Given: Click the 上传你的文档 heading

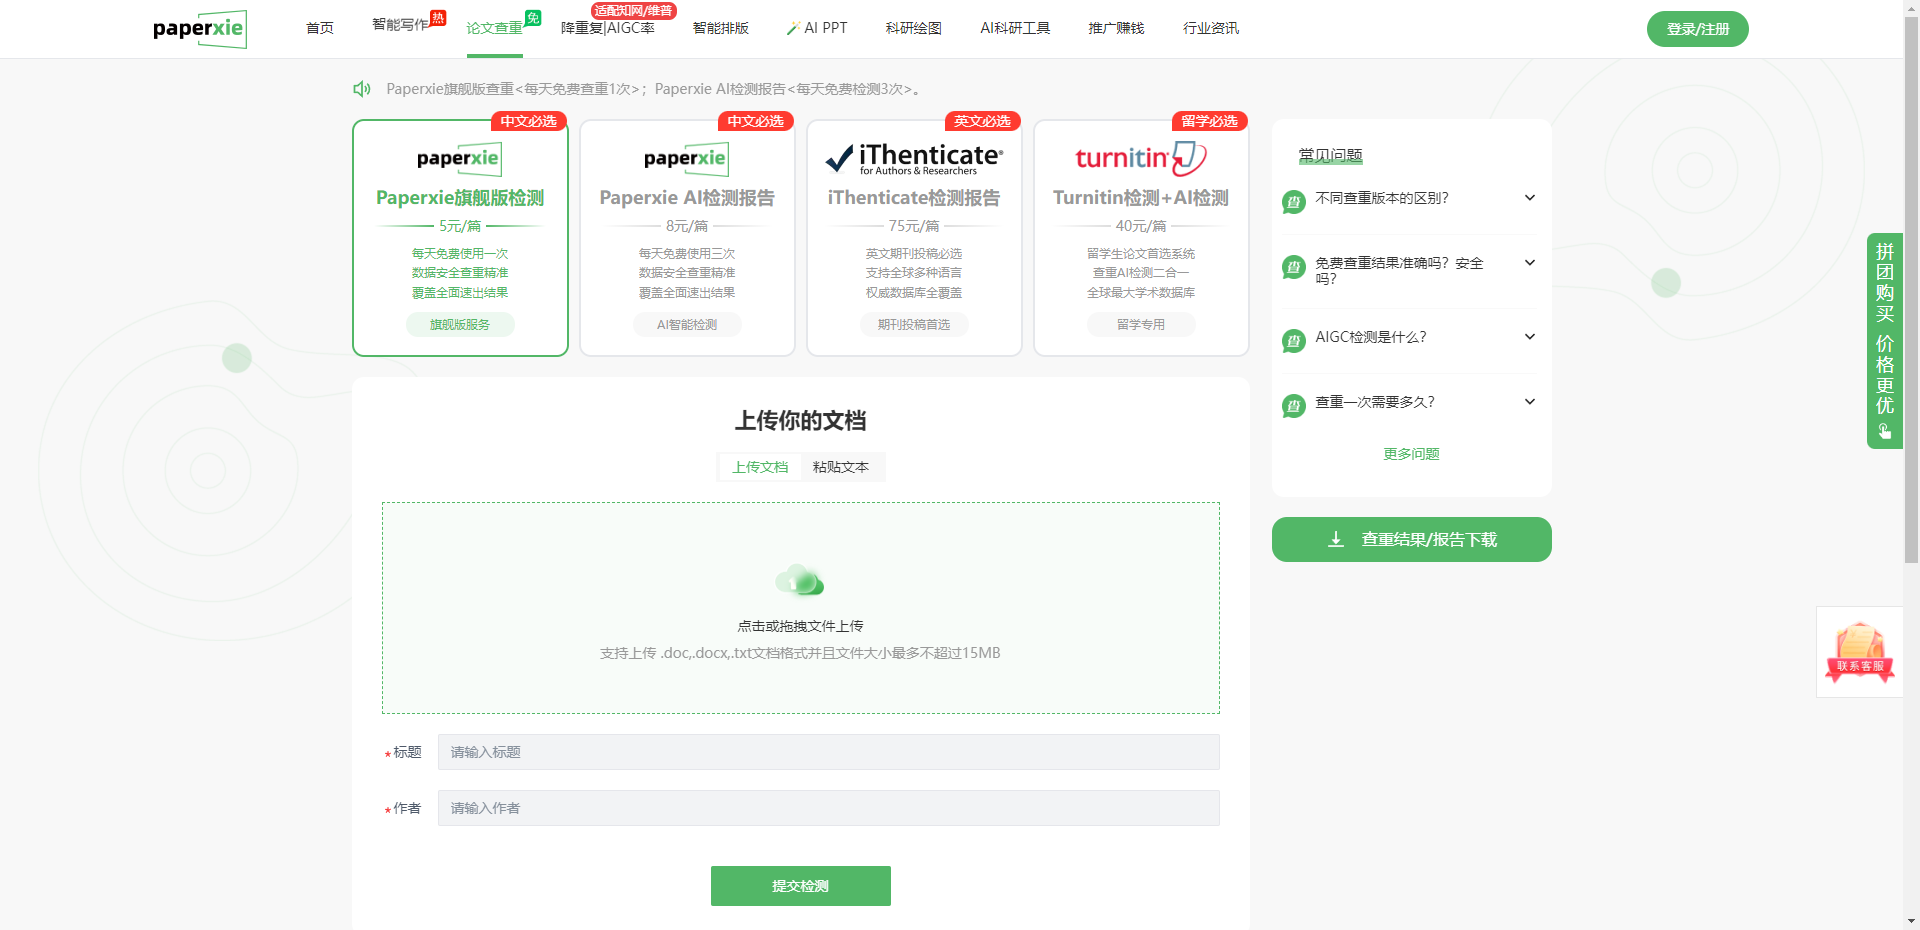Looking at the screenshot, I should coord(800,421).
